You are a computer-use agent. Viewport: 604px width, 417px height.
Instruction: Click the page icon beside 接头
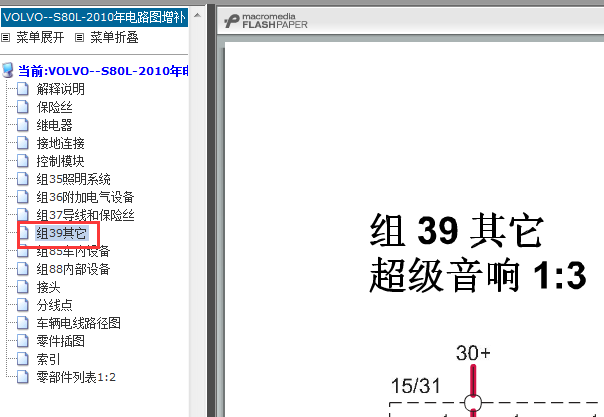(23, 287)
